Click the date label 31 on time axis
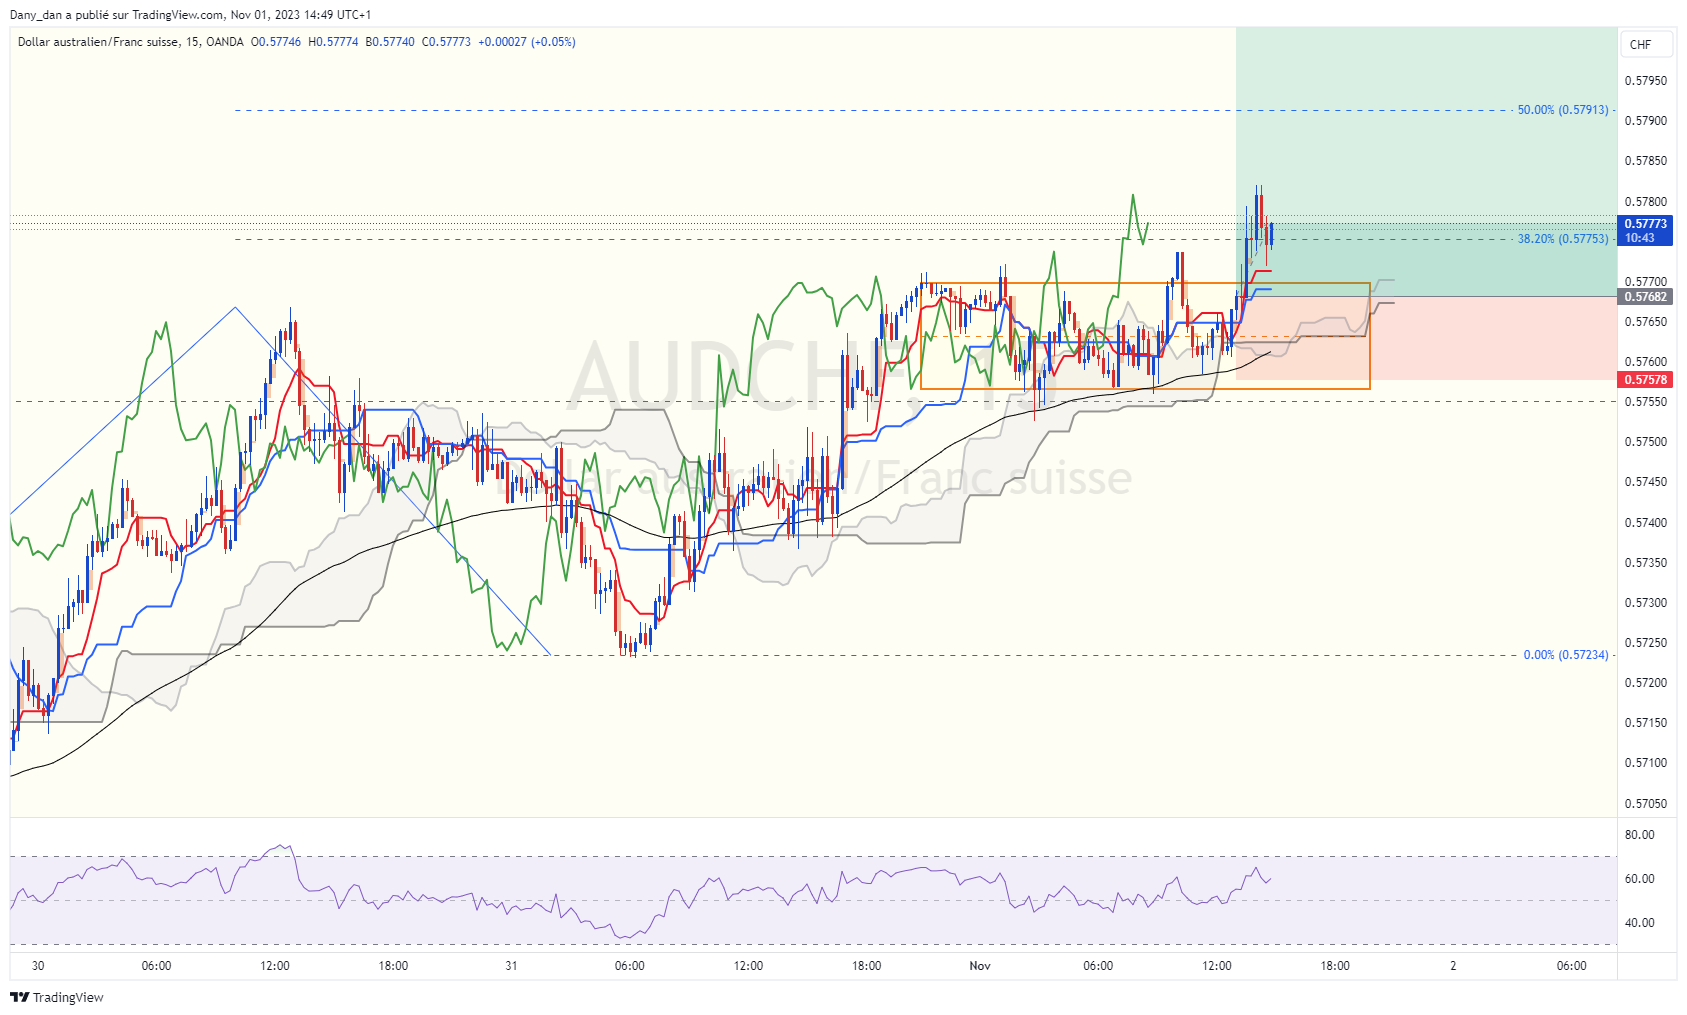The height and width of the screenshot is (1015, 1687). click(511, 966)
